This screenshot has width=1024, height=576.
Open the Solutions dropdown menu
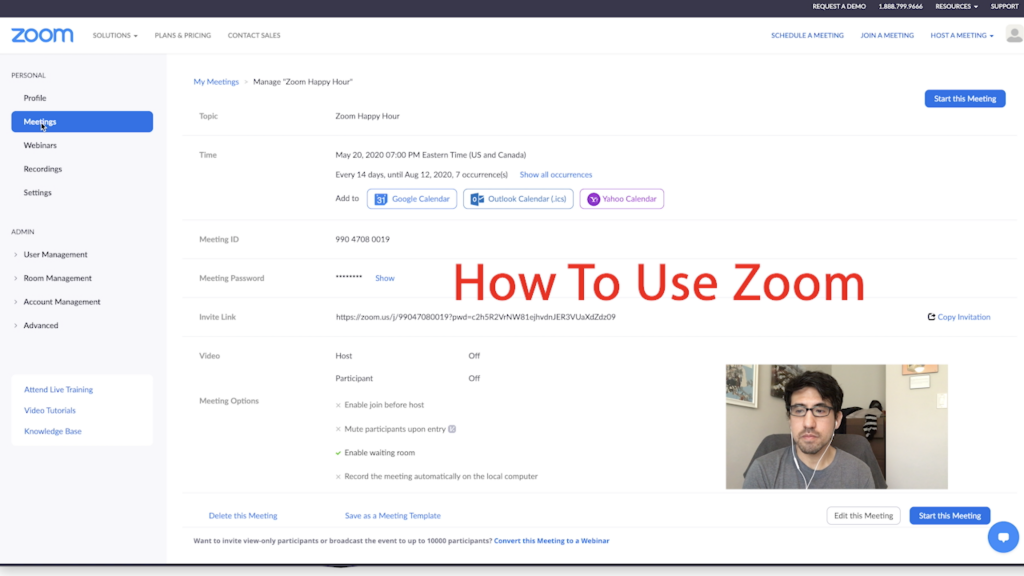pos(114,35)
